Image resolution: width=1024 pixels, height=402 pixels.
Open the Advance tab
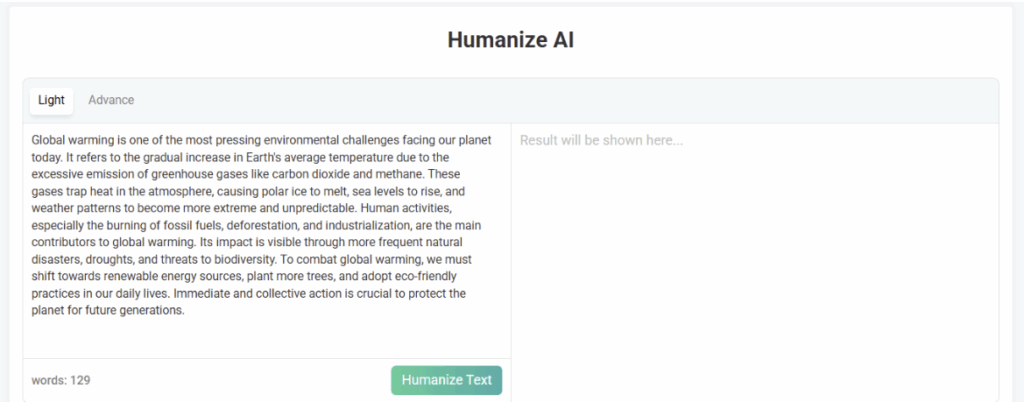111,100
